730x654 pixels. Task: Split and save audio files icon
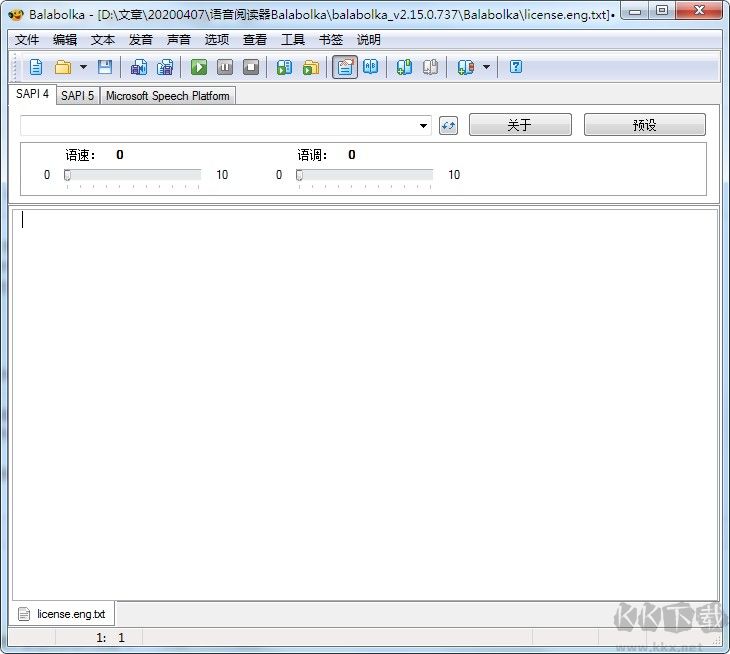(x=165, y=67)
